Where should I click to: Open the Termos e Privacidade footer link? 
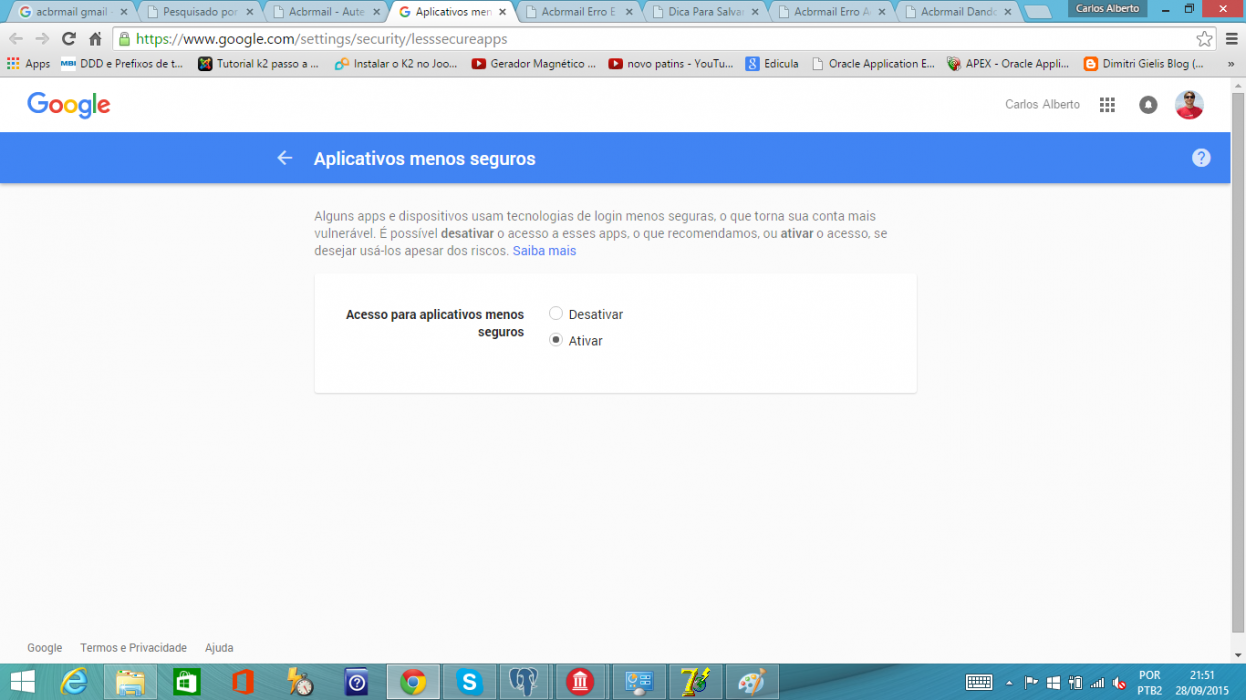[x=134, y=648]
